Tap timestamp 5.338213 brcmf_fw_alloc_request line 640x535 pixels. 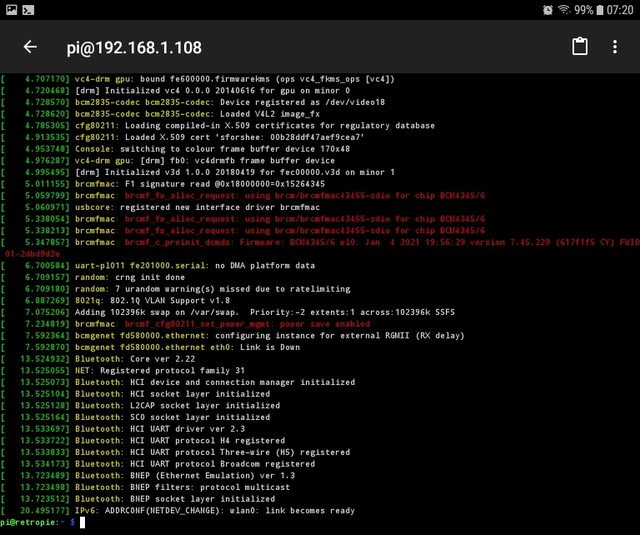243,231
